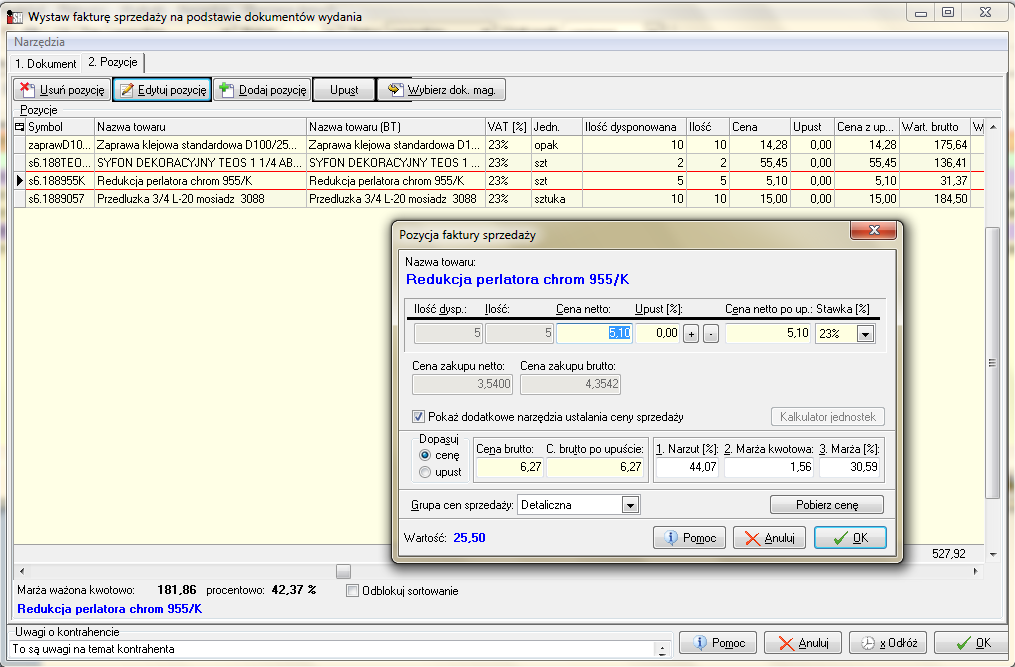Click the s6.188955K symbol cell
The width and height of the screenshot is (1015, 667).
coord(60,181)
